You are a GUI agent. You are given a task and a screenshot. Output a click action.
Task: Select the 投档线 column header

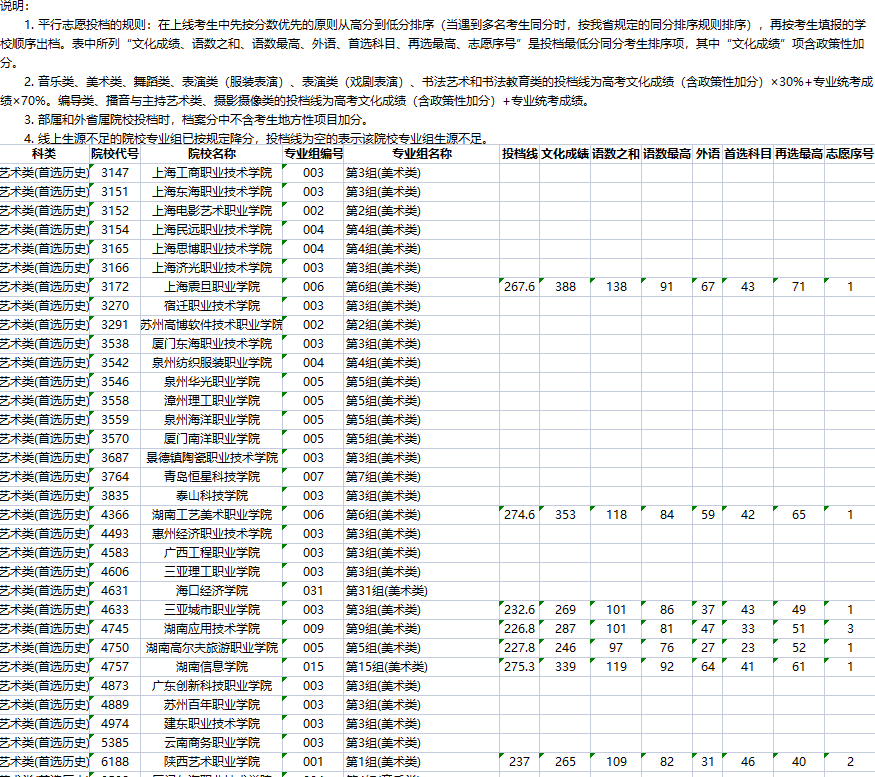coord(519,154)
